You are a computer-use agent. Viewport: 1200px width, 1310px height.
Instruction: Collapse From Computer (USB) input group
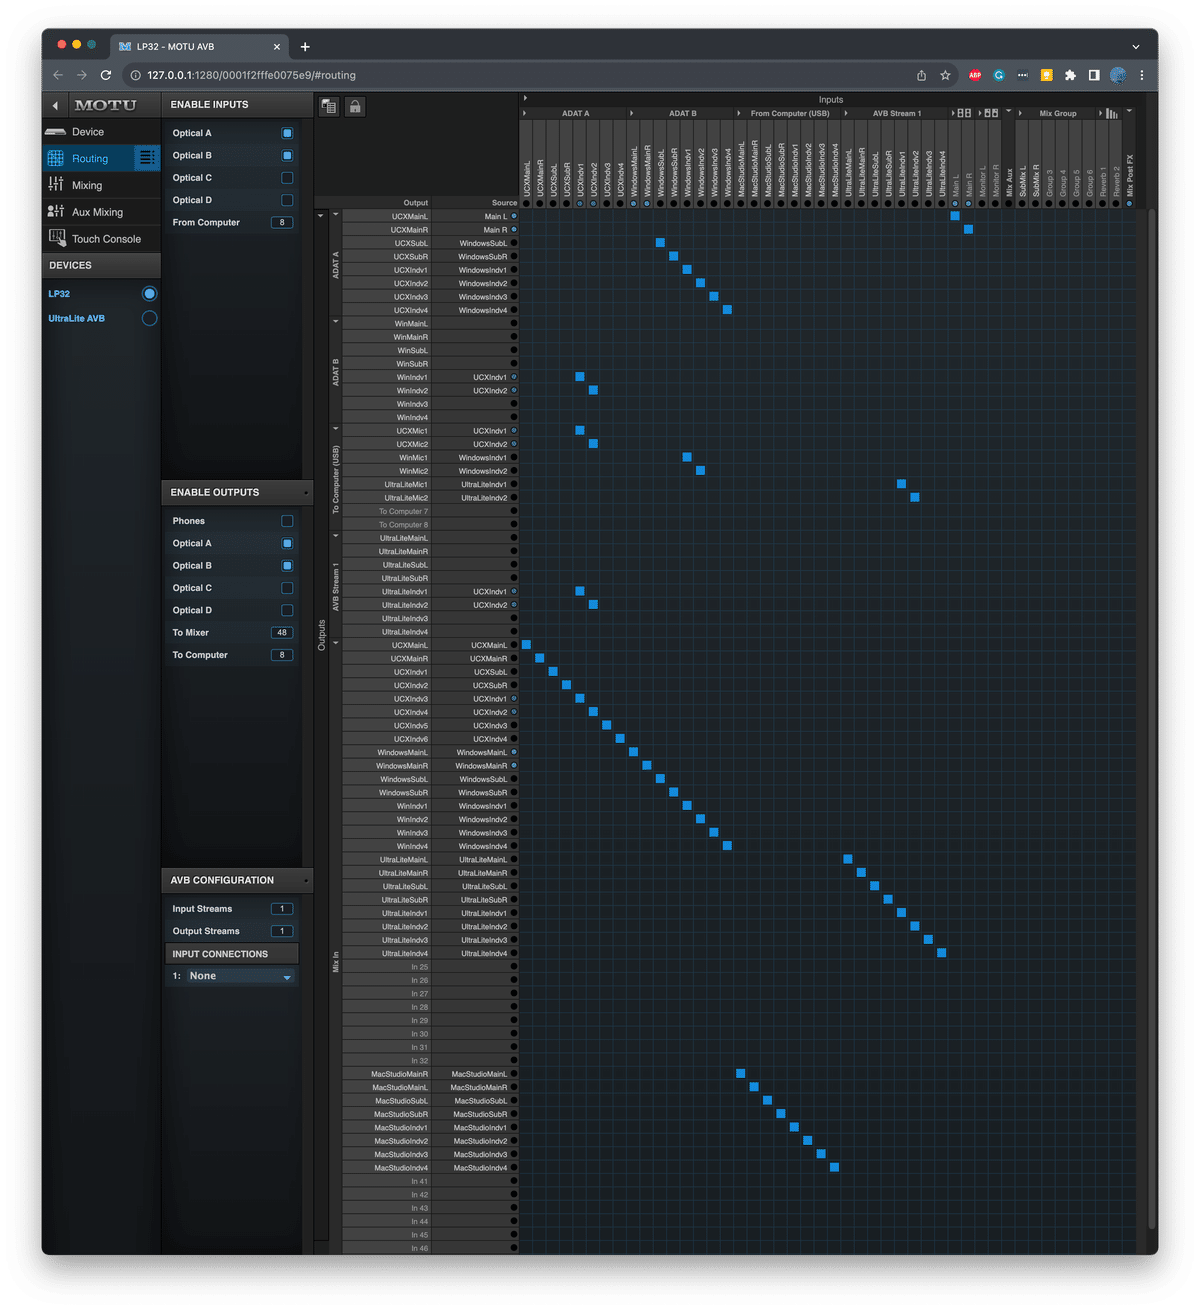739,113
